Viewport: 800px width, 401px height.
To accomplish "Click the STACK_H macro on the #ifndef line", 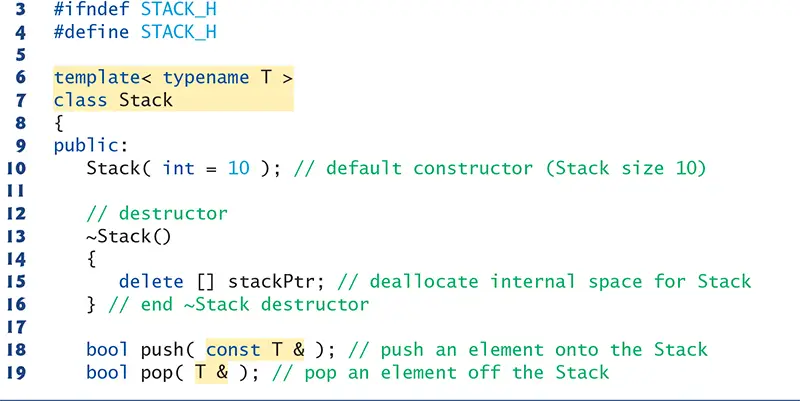I will tap(179, 10).
